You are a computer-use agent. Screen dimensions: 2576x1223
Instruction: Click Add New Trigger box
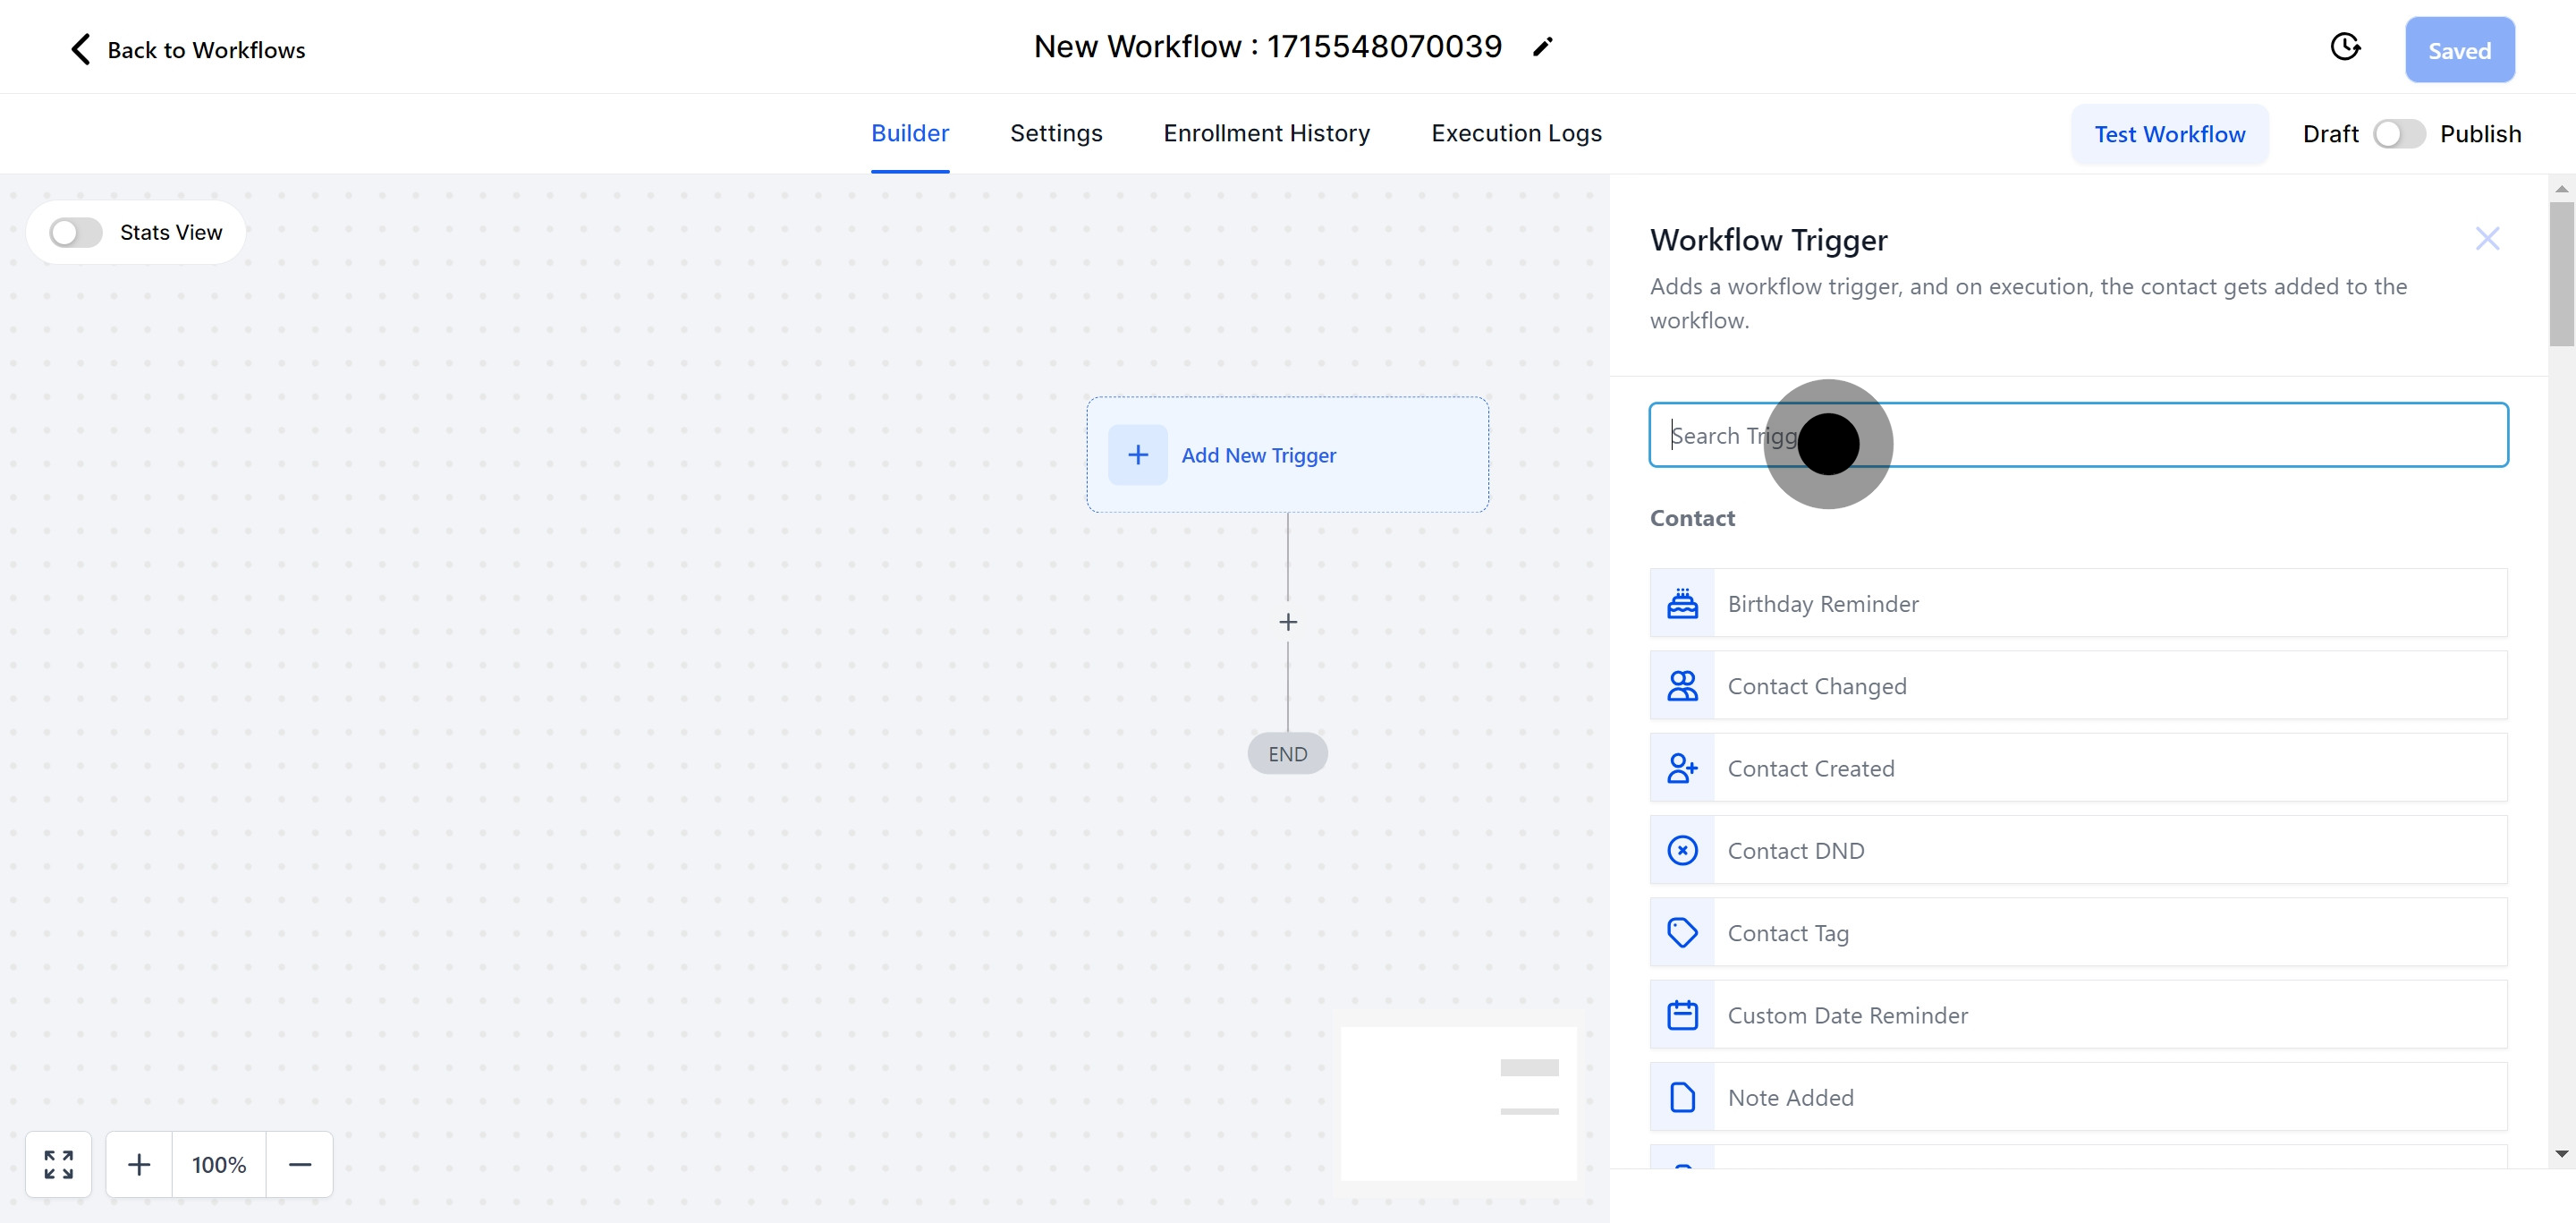pyautogui.click(x=1287, y=455)
